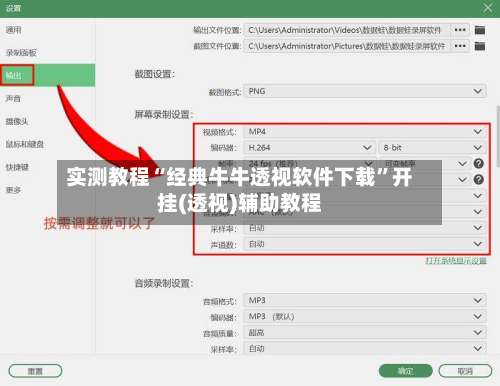500x386 pixels.
Task: Click the vertical scrollbar on the right
Action: [498, 137]
